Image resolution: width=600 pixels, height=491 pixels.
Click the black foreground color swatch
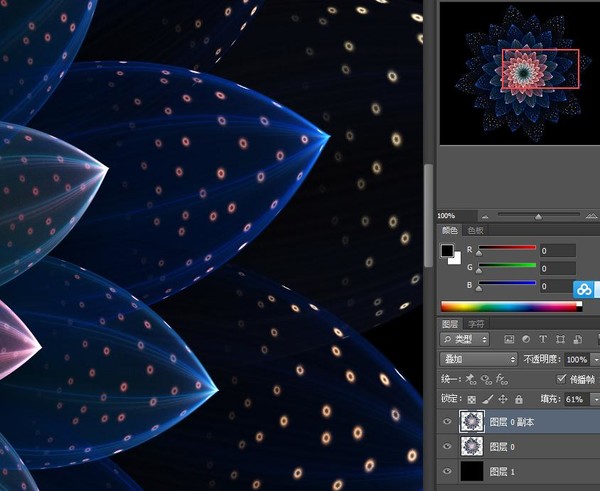pyautogui.click(x=447, y=251)
